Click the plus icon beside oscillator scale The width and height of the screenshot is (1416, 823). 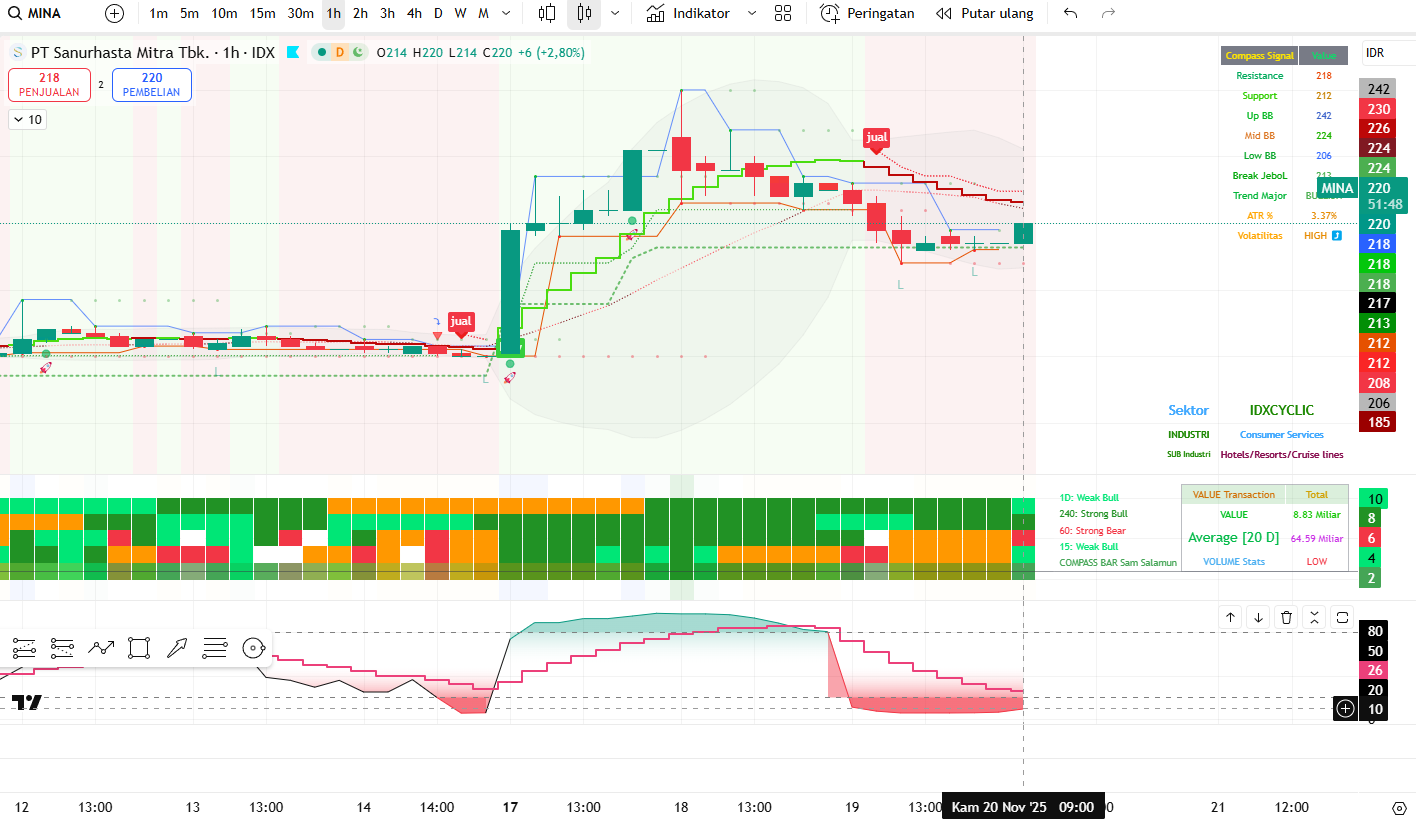1346,709
